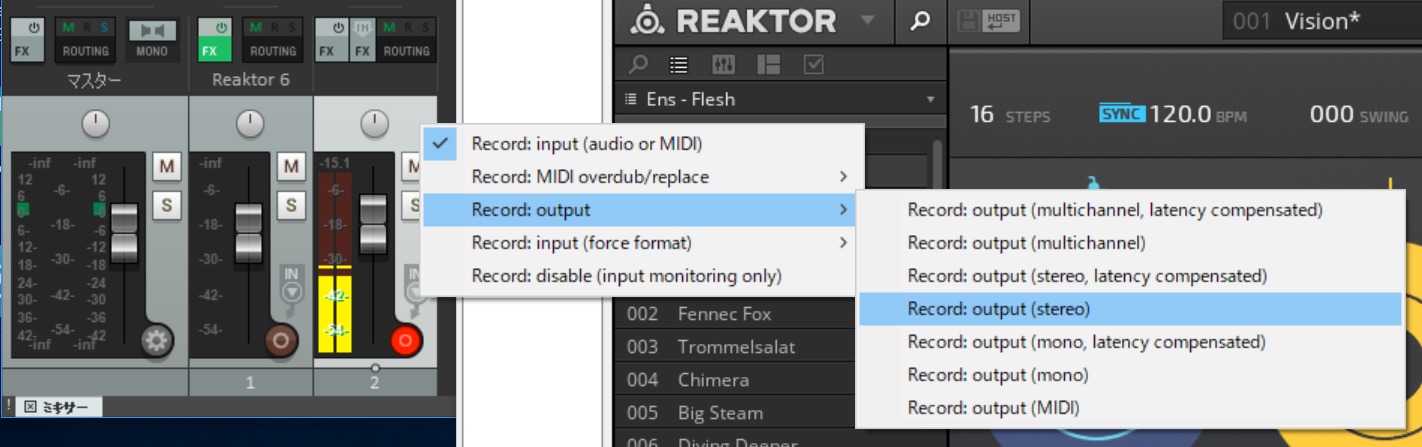Select the snapshot list view icon
The width and height of the screenshot is (1422, 447).
(679, 65)
